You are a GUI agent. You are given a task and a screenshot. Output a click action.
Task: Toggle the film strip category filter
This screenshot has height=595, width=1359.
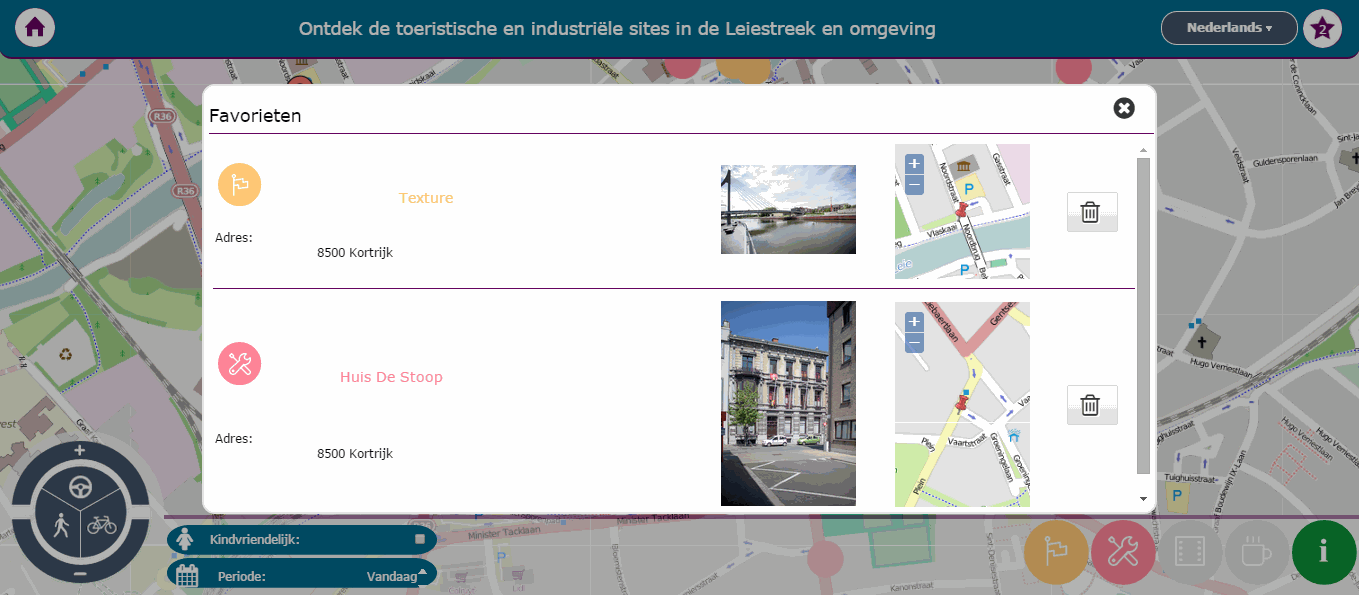point(1190,552)
